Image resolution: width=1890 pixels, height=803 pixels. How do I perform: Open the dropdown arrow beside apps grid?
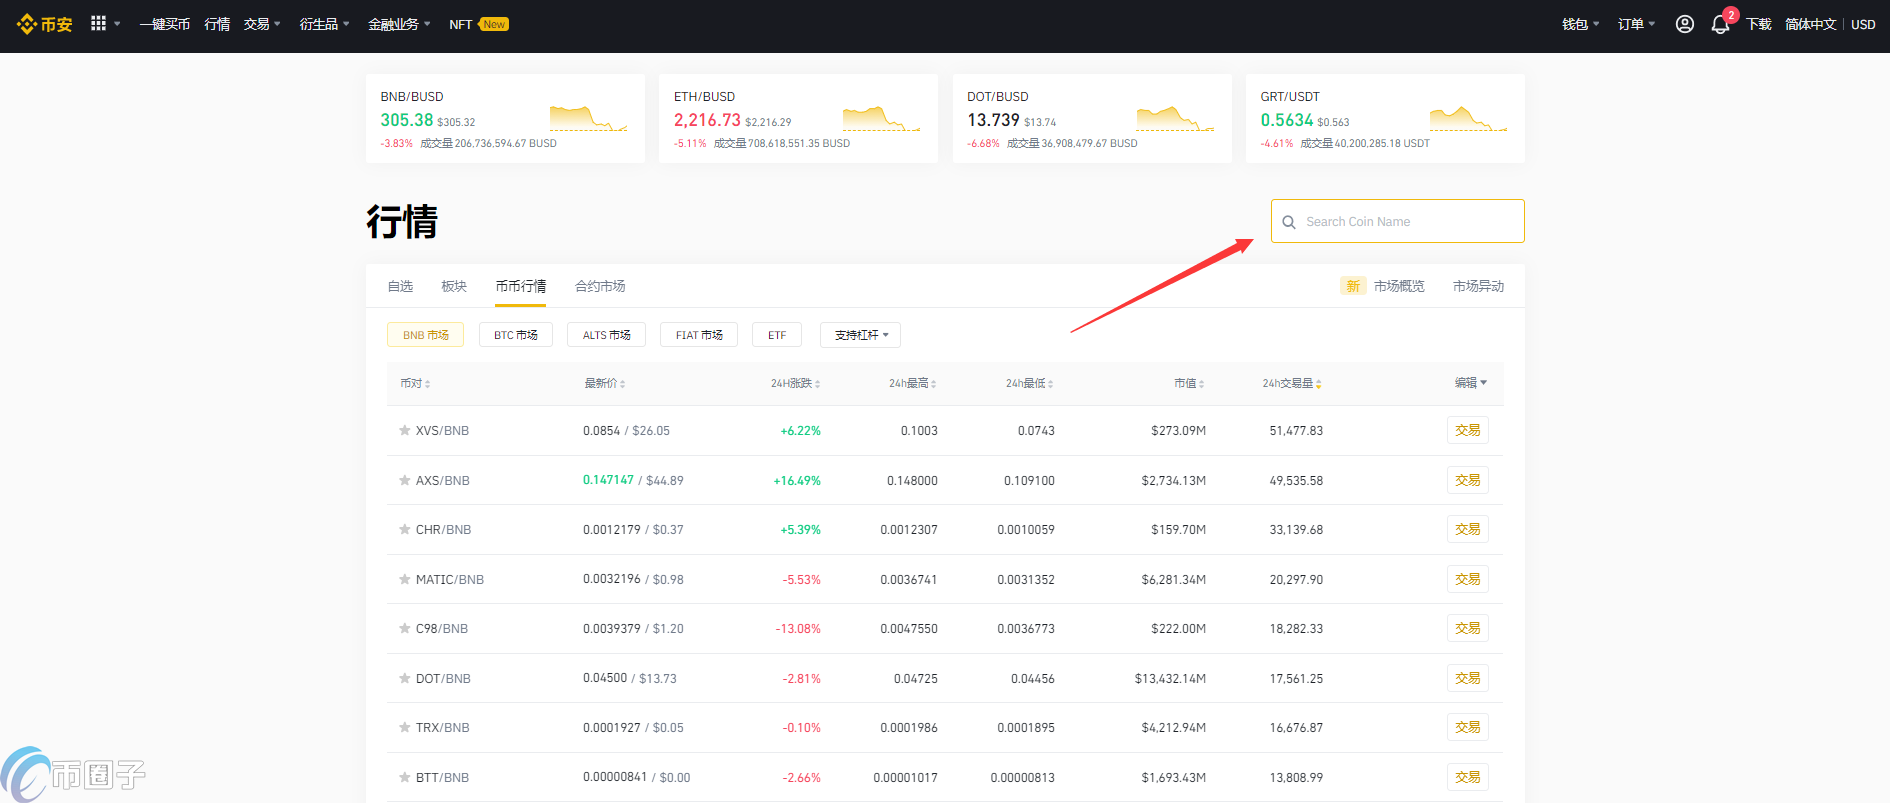coord(117,24)
